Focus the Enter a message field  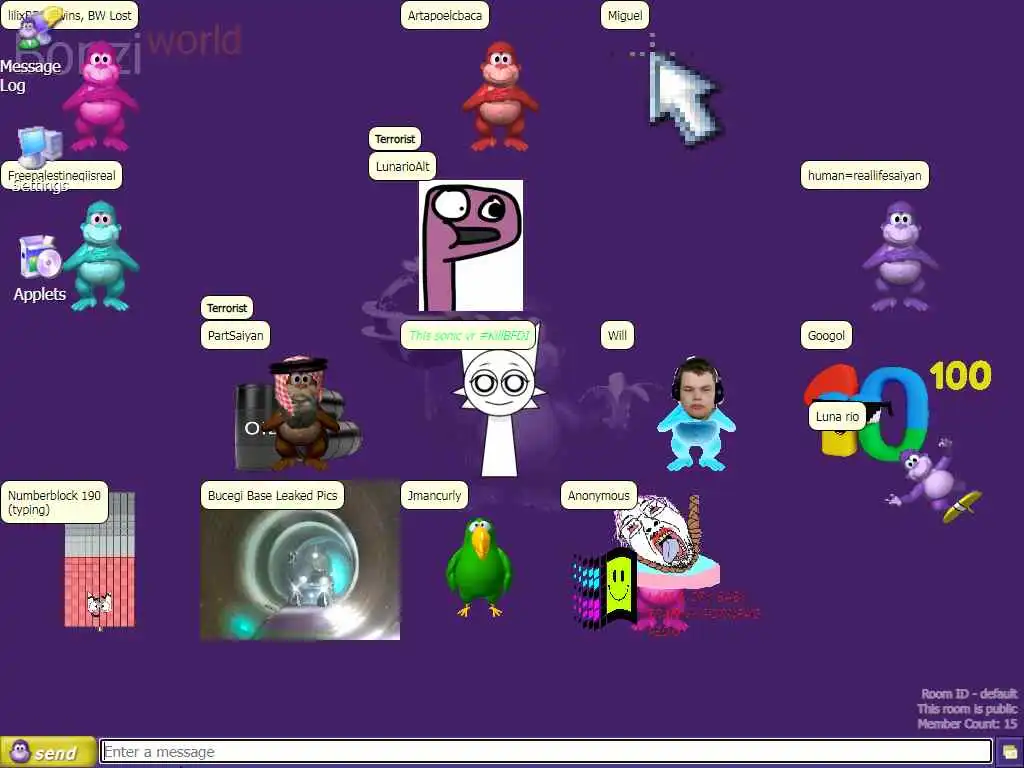coord(546,752)
